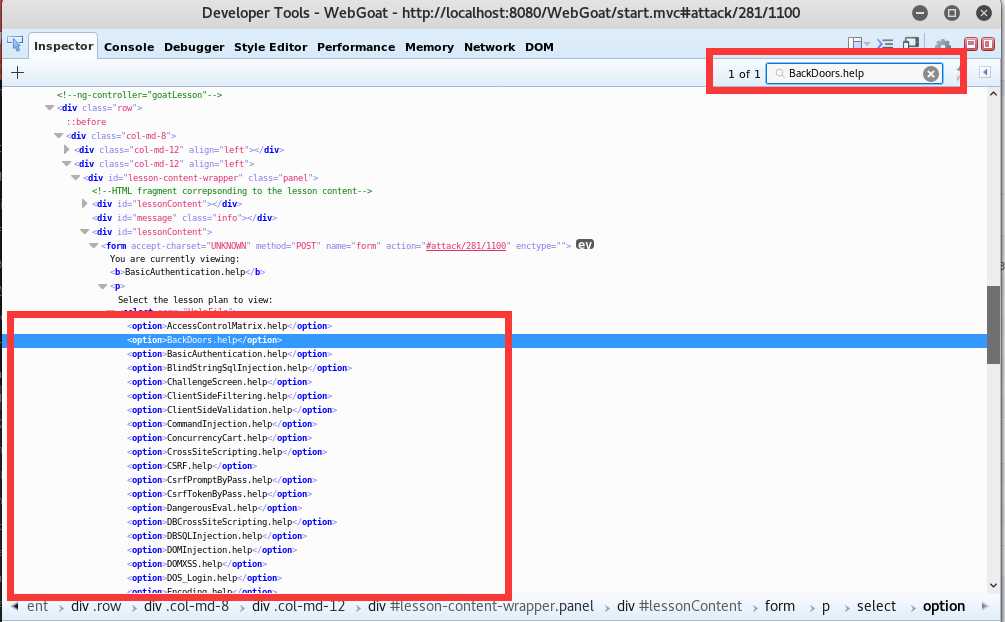This screenshot has height=622, width=1005.
Task: Select the DangerousEval.help option
Action: tap(215, 508)
